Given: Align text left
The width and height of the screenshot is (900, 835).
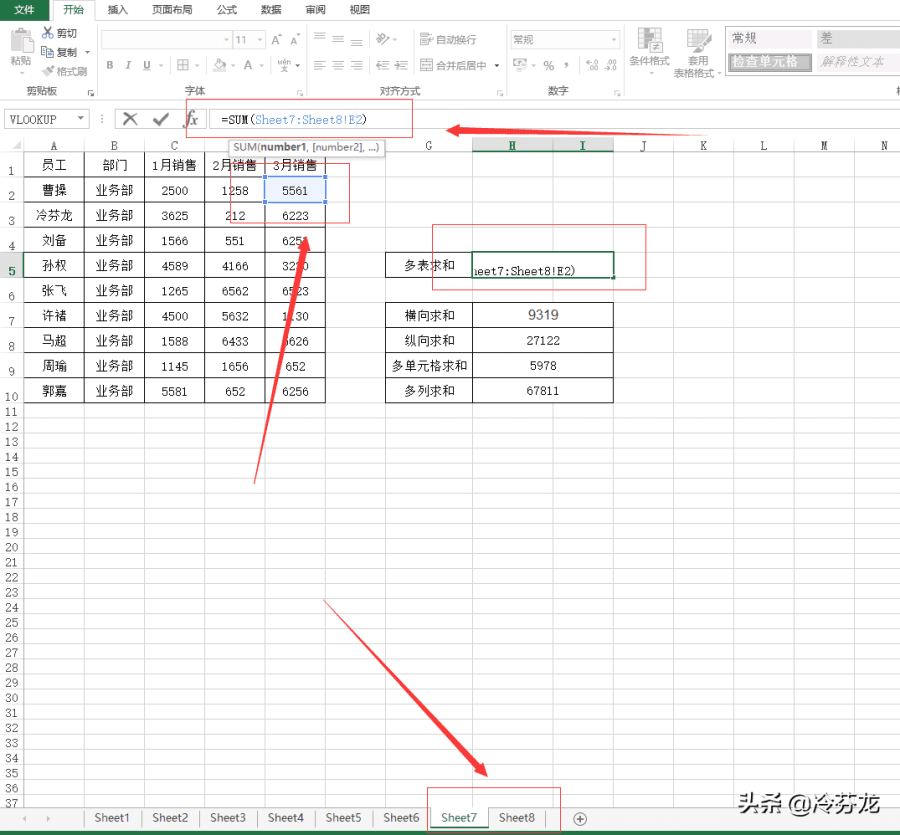Looking at the screenshot, I should click(x=320, y=65).
